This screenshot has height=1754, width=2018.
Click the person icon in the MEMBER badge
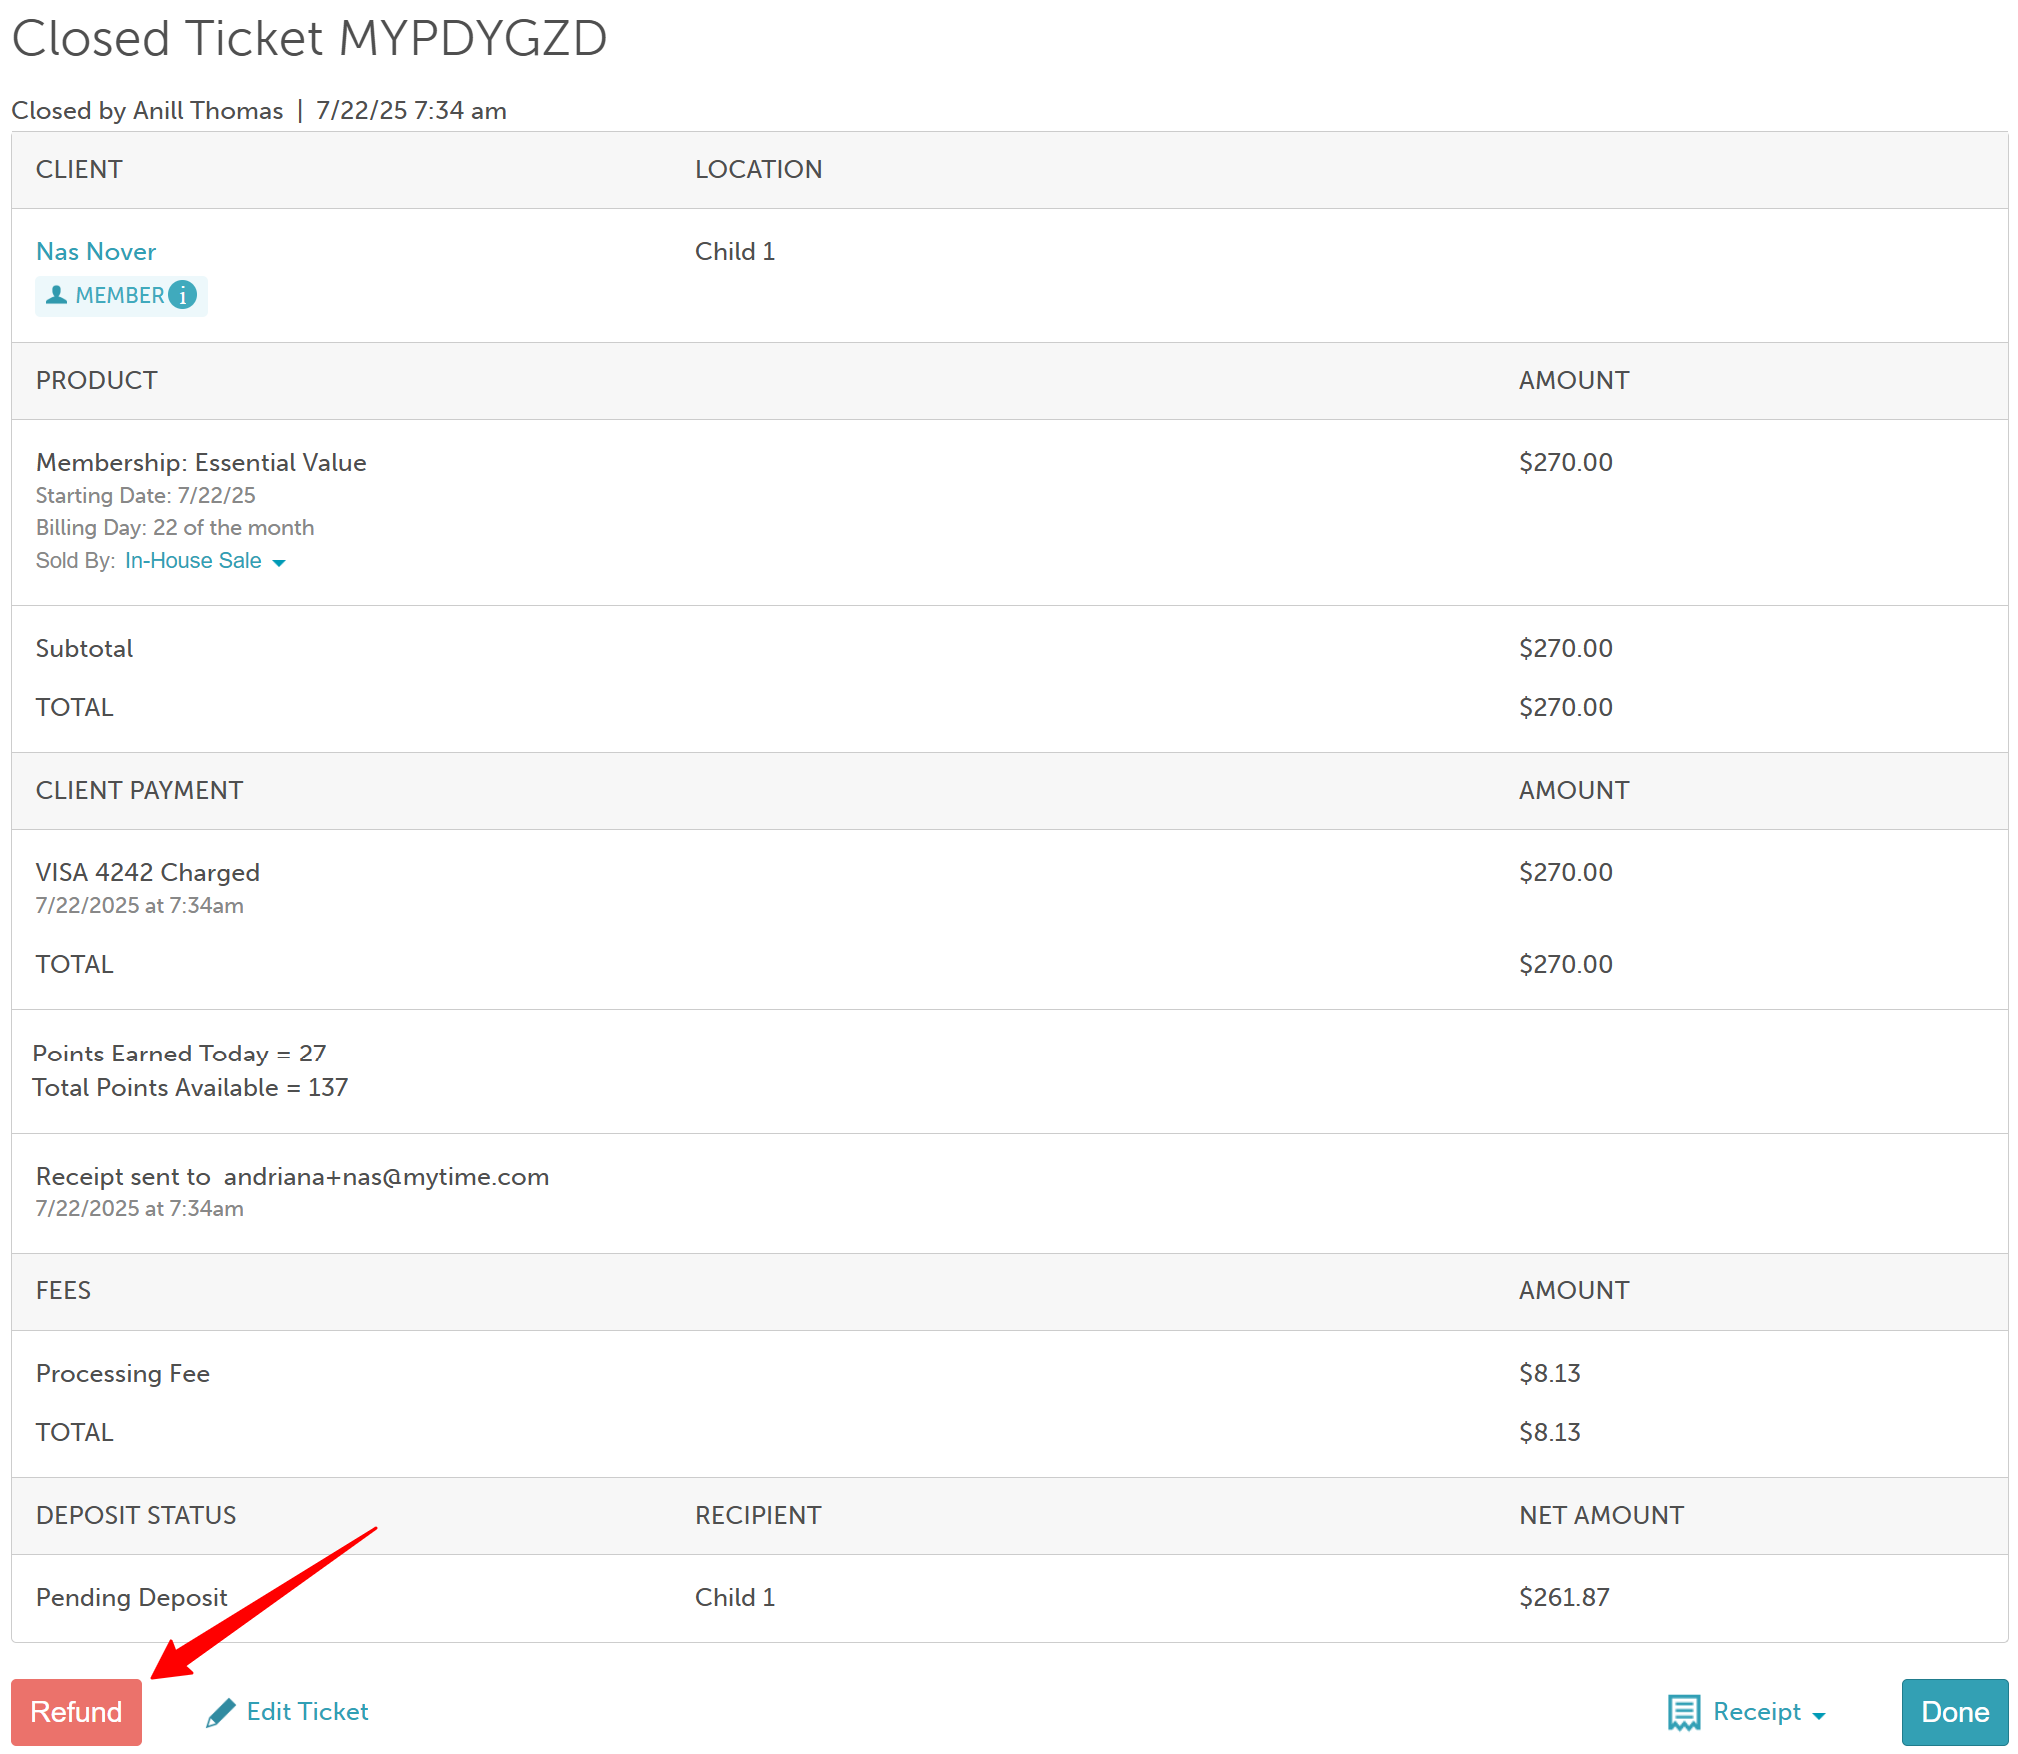click(x=57, y=295)
